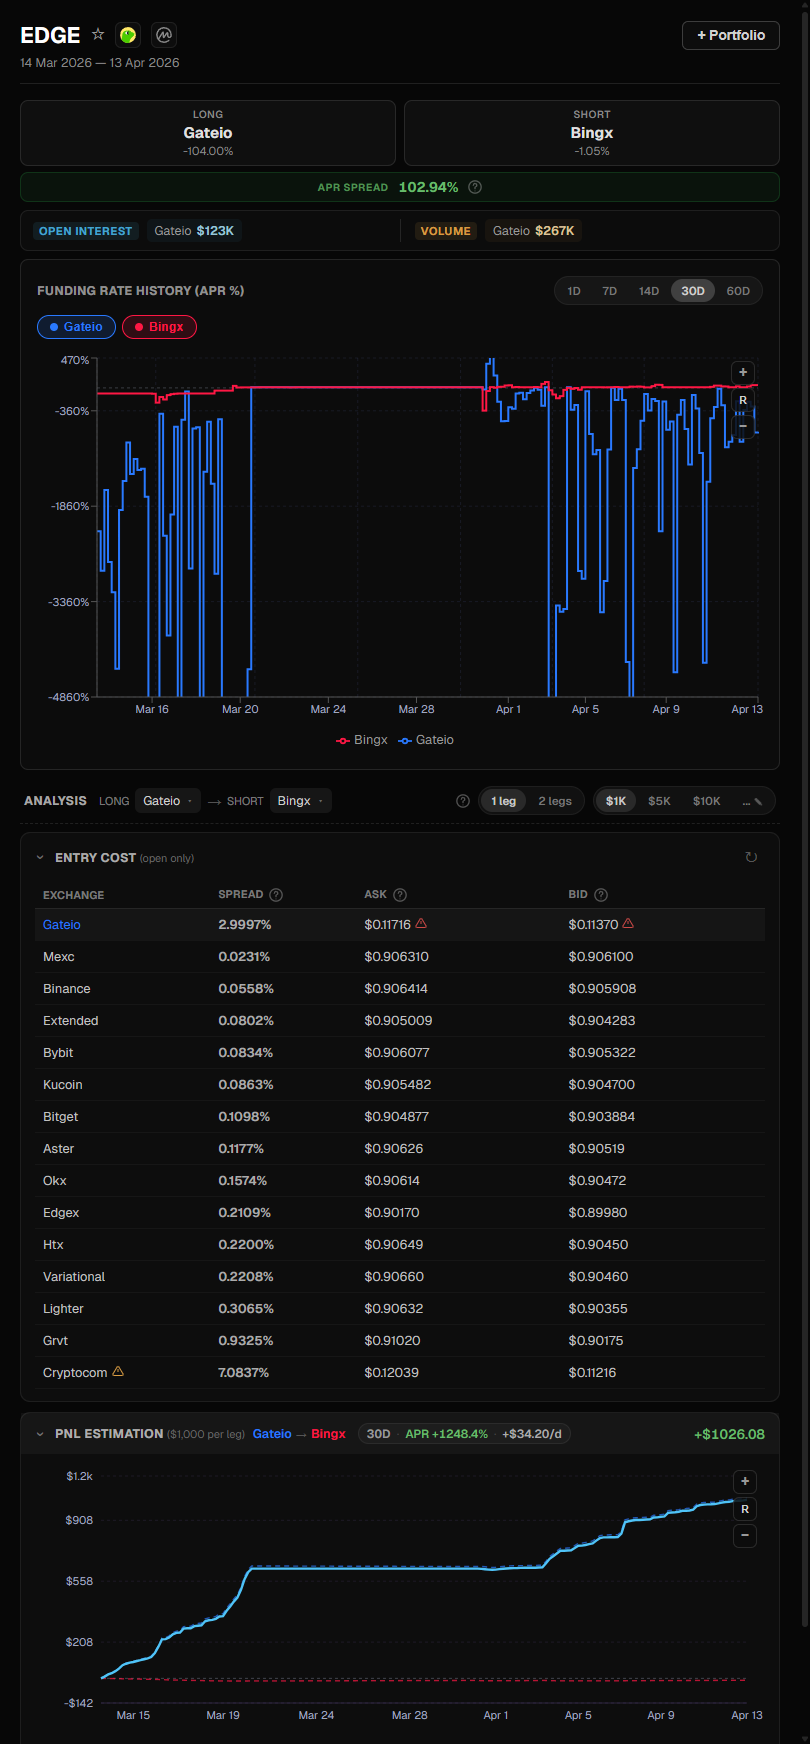Toggle Gateio series pill in chart
The width and height of the screenshot is (810, 1744).
(76, 327)
